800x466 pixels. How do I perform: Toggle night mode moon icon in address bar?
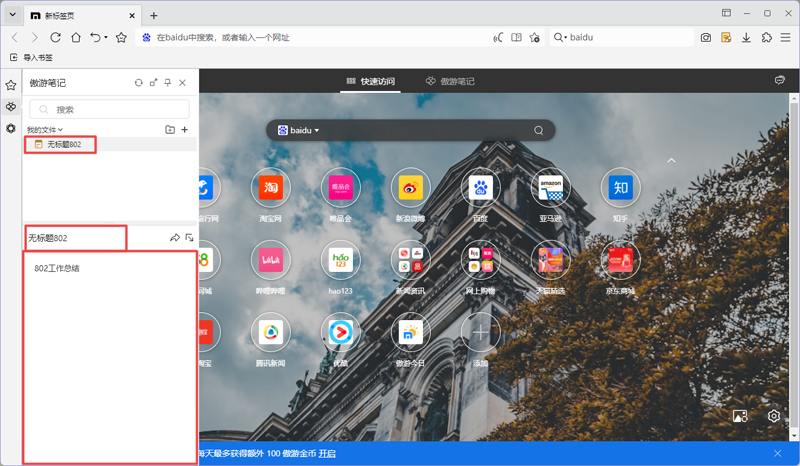tap(498, 38)
